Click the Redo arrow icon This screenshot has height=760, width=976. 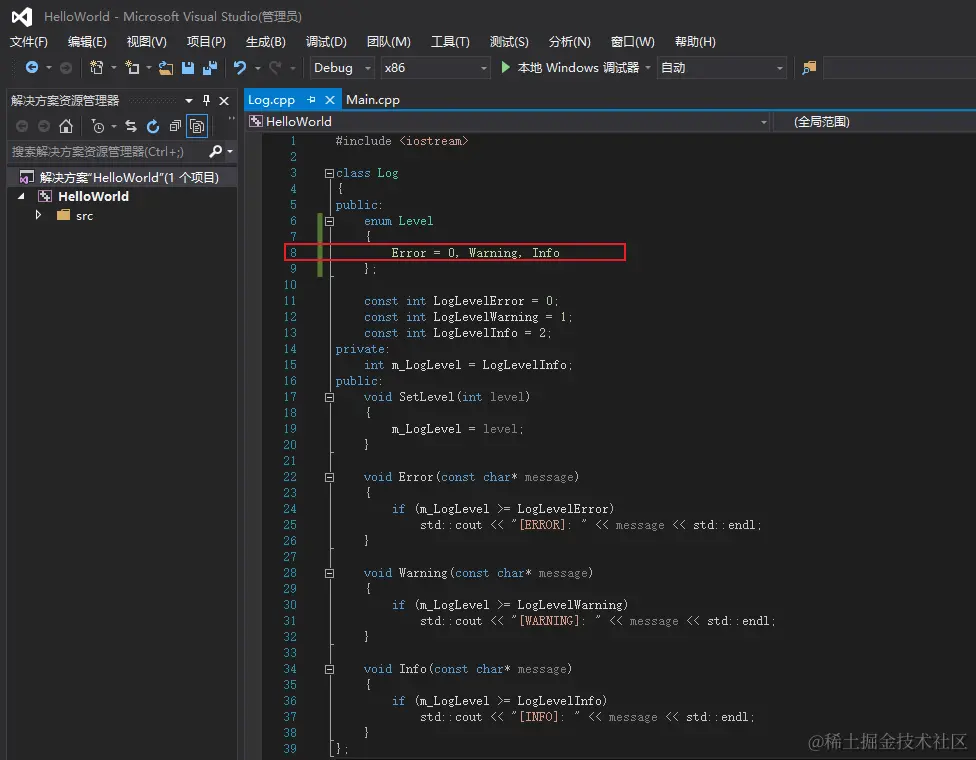click(x=274, y=67)
